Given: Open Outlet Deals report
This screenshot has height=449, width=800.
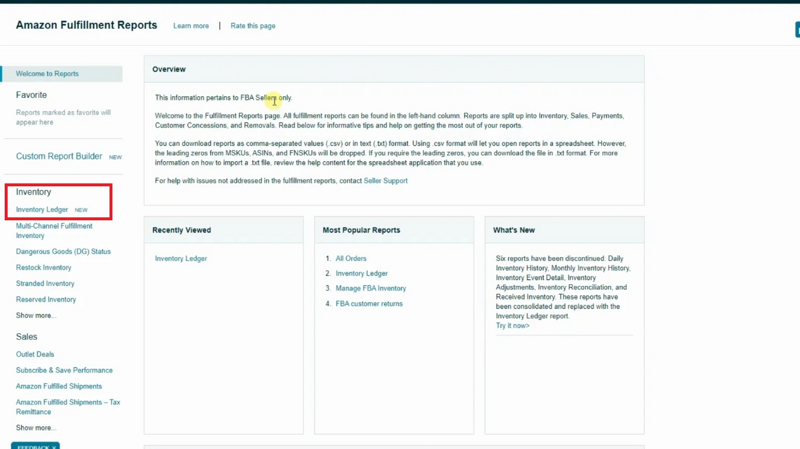Looking at the screenshot, I should (35, 354).
